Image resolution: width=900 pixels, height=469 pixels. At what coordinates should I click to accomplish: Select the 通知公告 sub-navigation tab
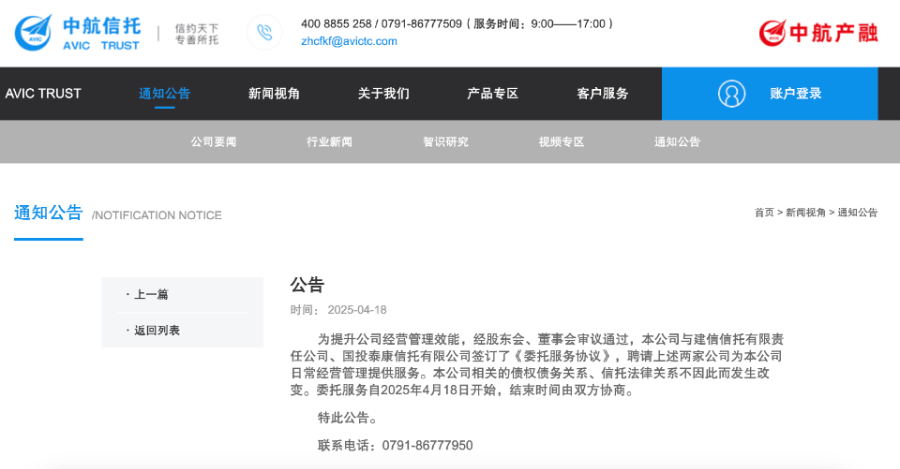677,142
